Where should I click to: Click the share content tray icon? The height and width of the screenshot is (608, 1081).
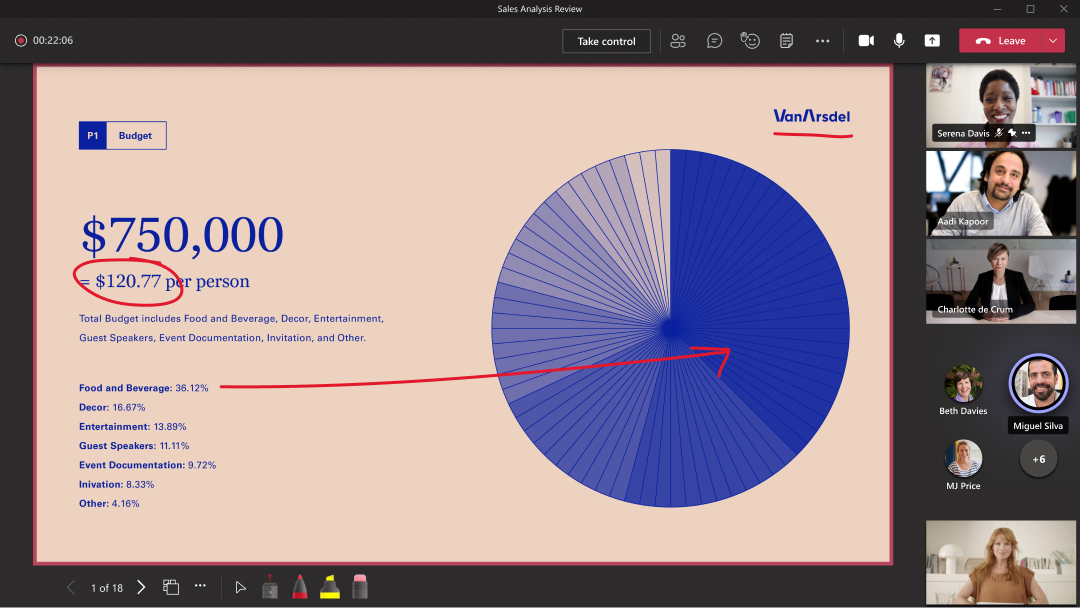coord(932,41)
